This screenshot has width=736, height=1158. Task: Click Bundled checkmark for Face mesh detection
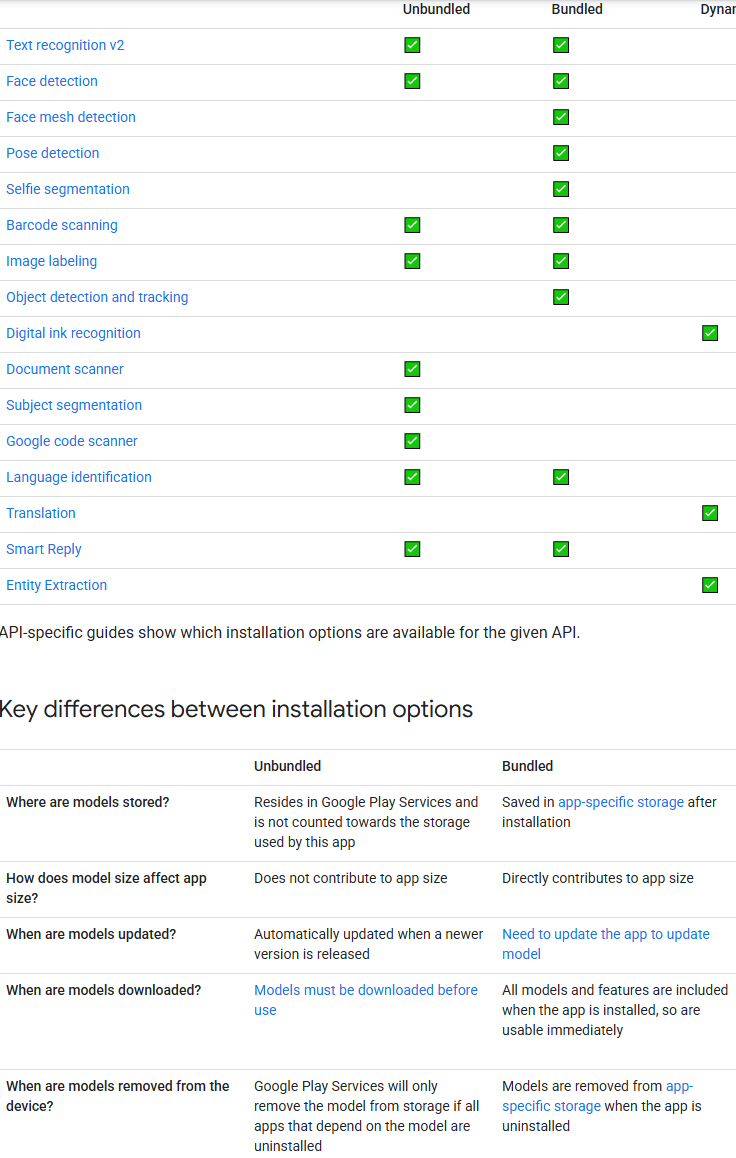point(561,117)
